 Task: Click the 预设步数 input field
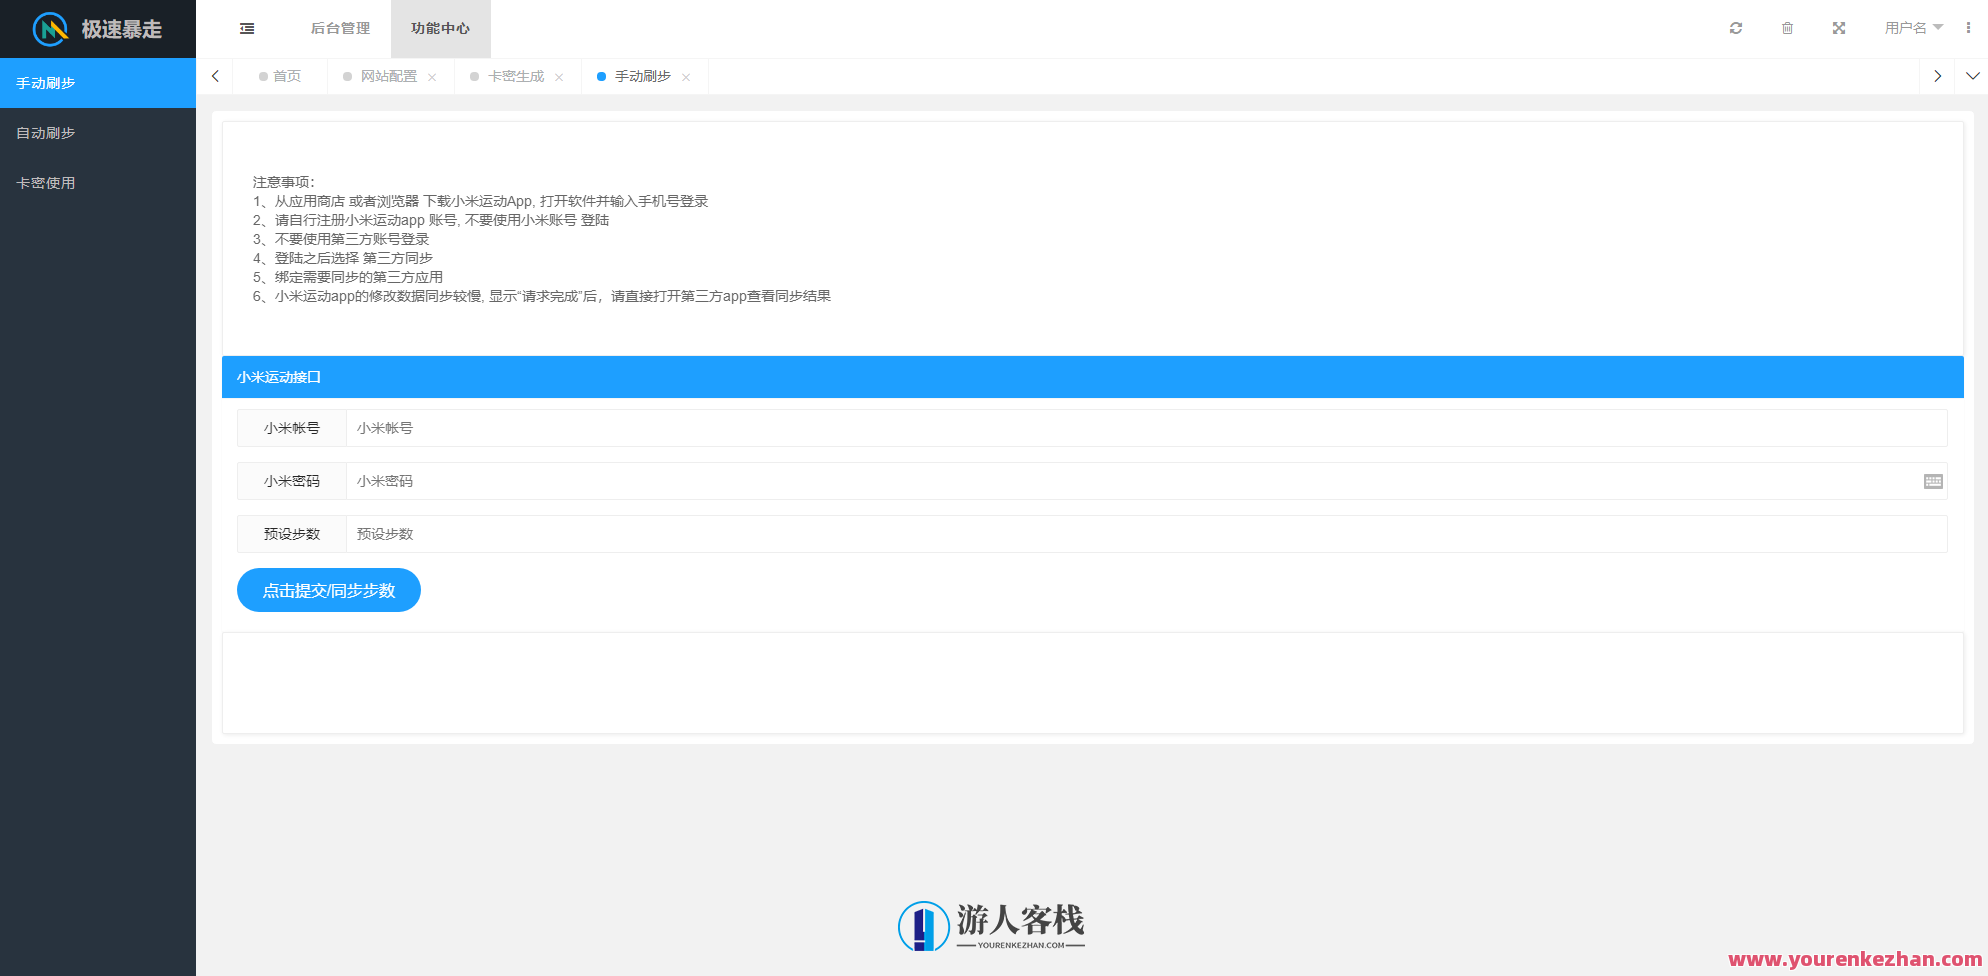click(x=700, y=534)
